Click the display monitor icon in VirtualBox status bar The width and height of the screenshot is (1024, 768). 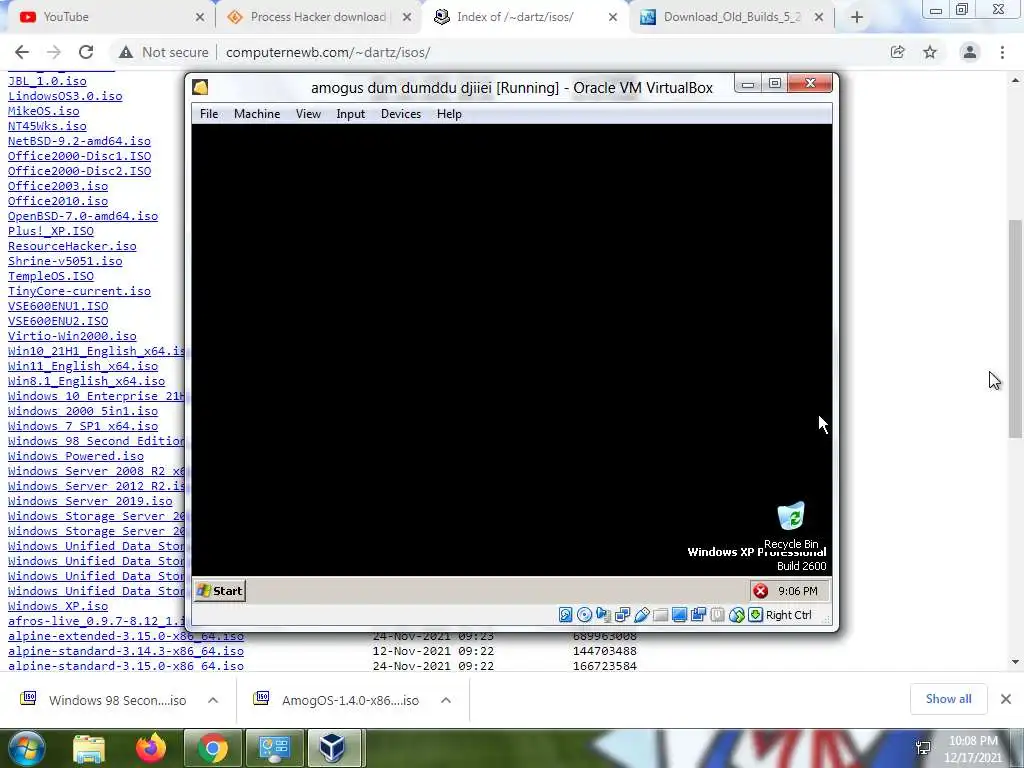coord(679,615)
